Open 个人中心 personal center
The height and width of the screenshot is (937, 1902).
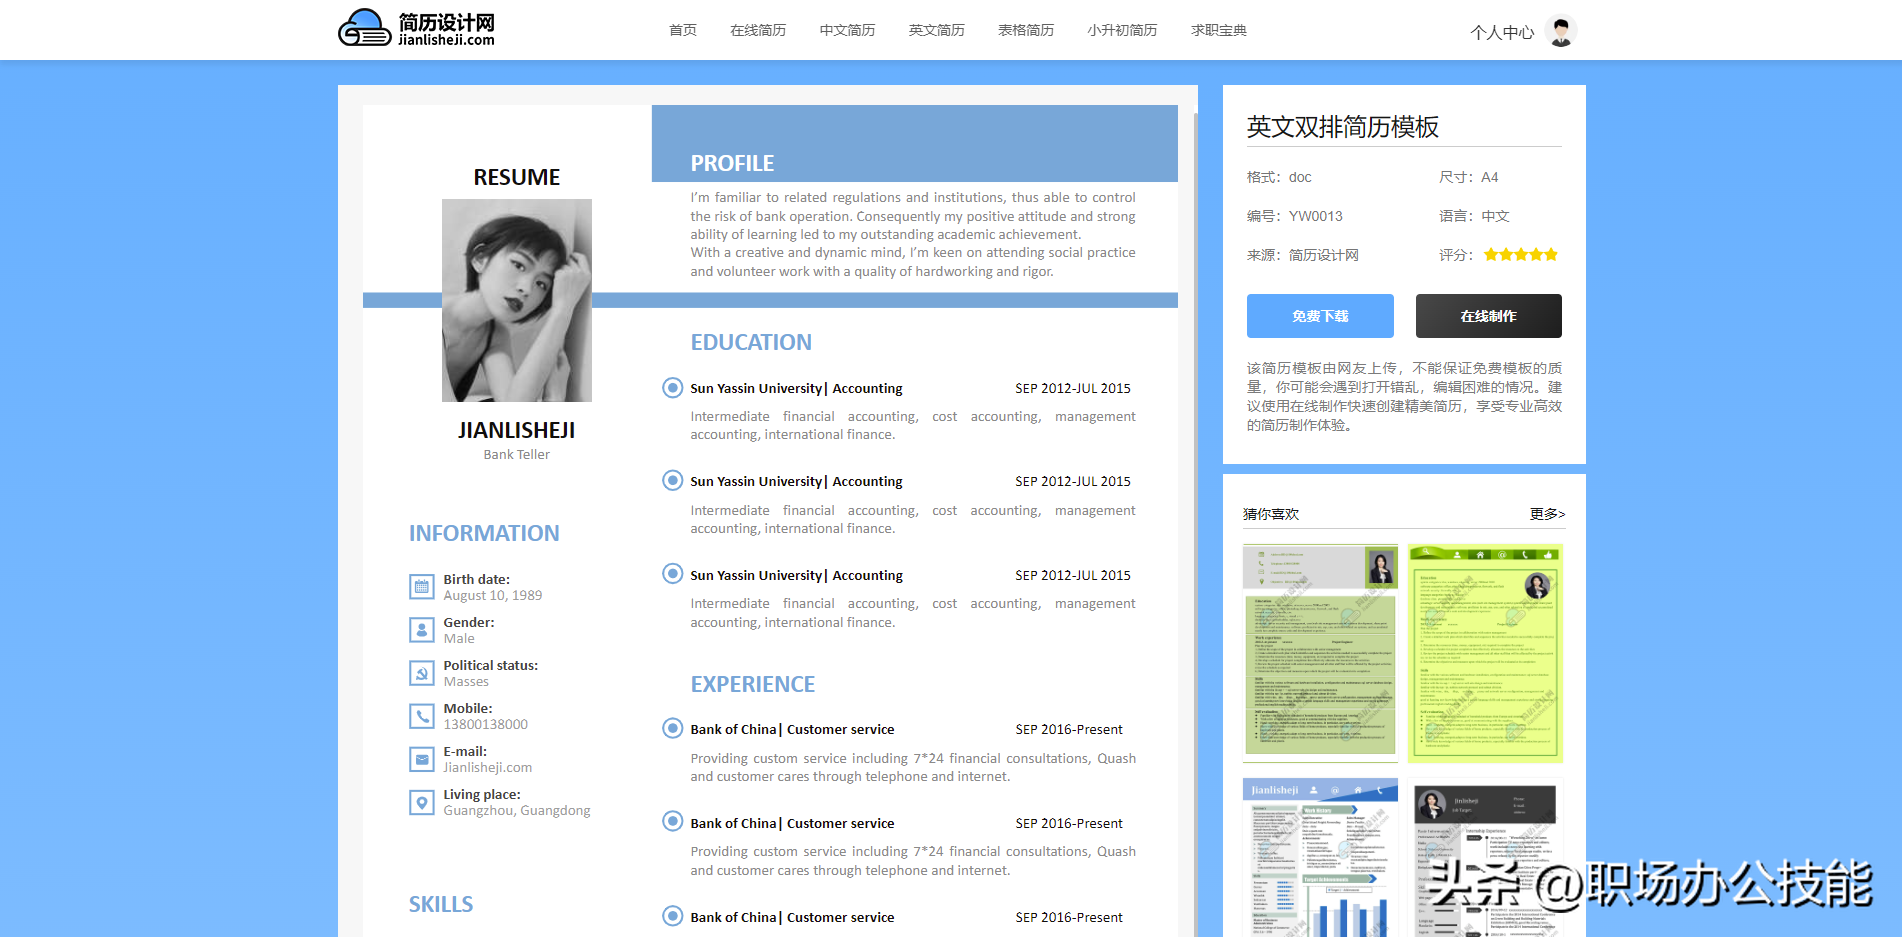tap(1501, 32)
